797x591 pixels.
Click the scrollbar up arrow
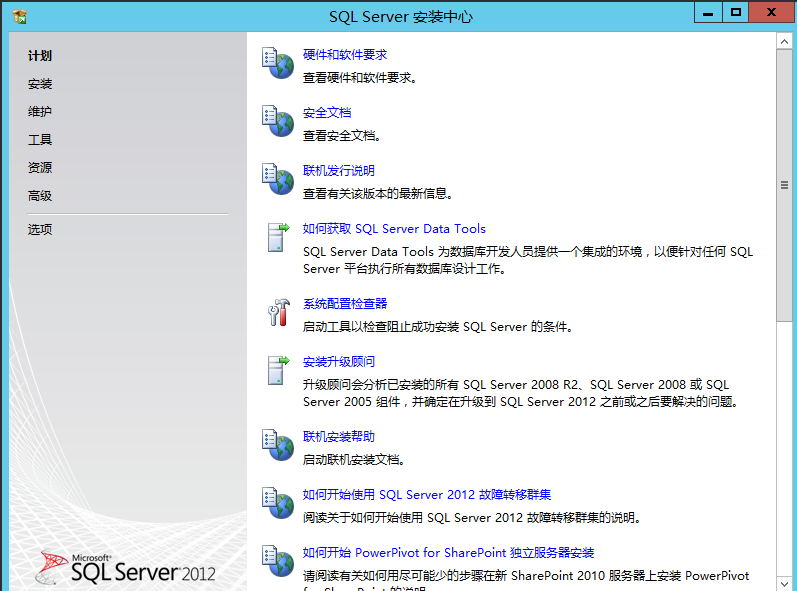pos(784,41)
